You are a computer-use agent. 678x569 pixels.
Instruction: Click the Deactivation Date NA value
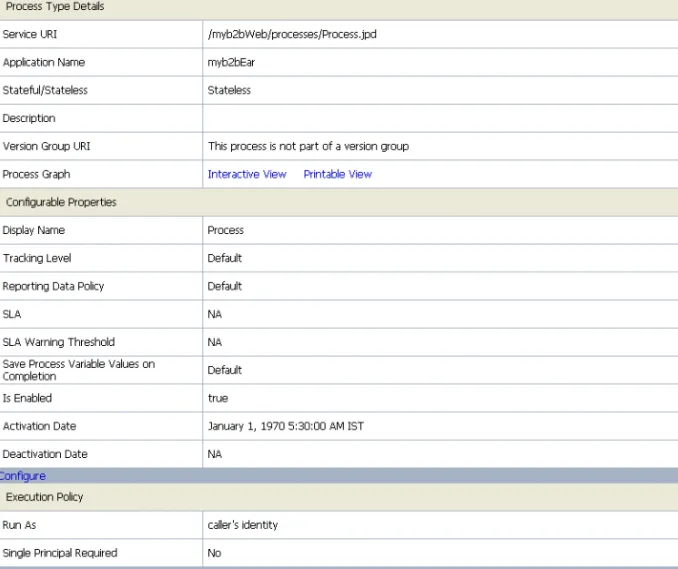[x=215, y=454]
